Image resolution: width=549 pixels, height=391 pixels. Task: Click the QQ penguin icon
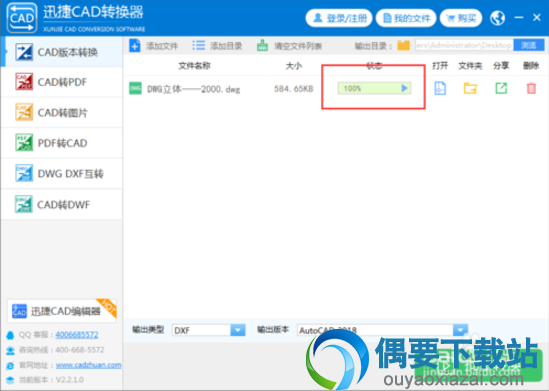tap(10, 335)
